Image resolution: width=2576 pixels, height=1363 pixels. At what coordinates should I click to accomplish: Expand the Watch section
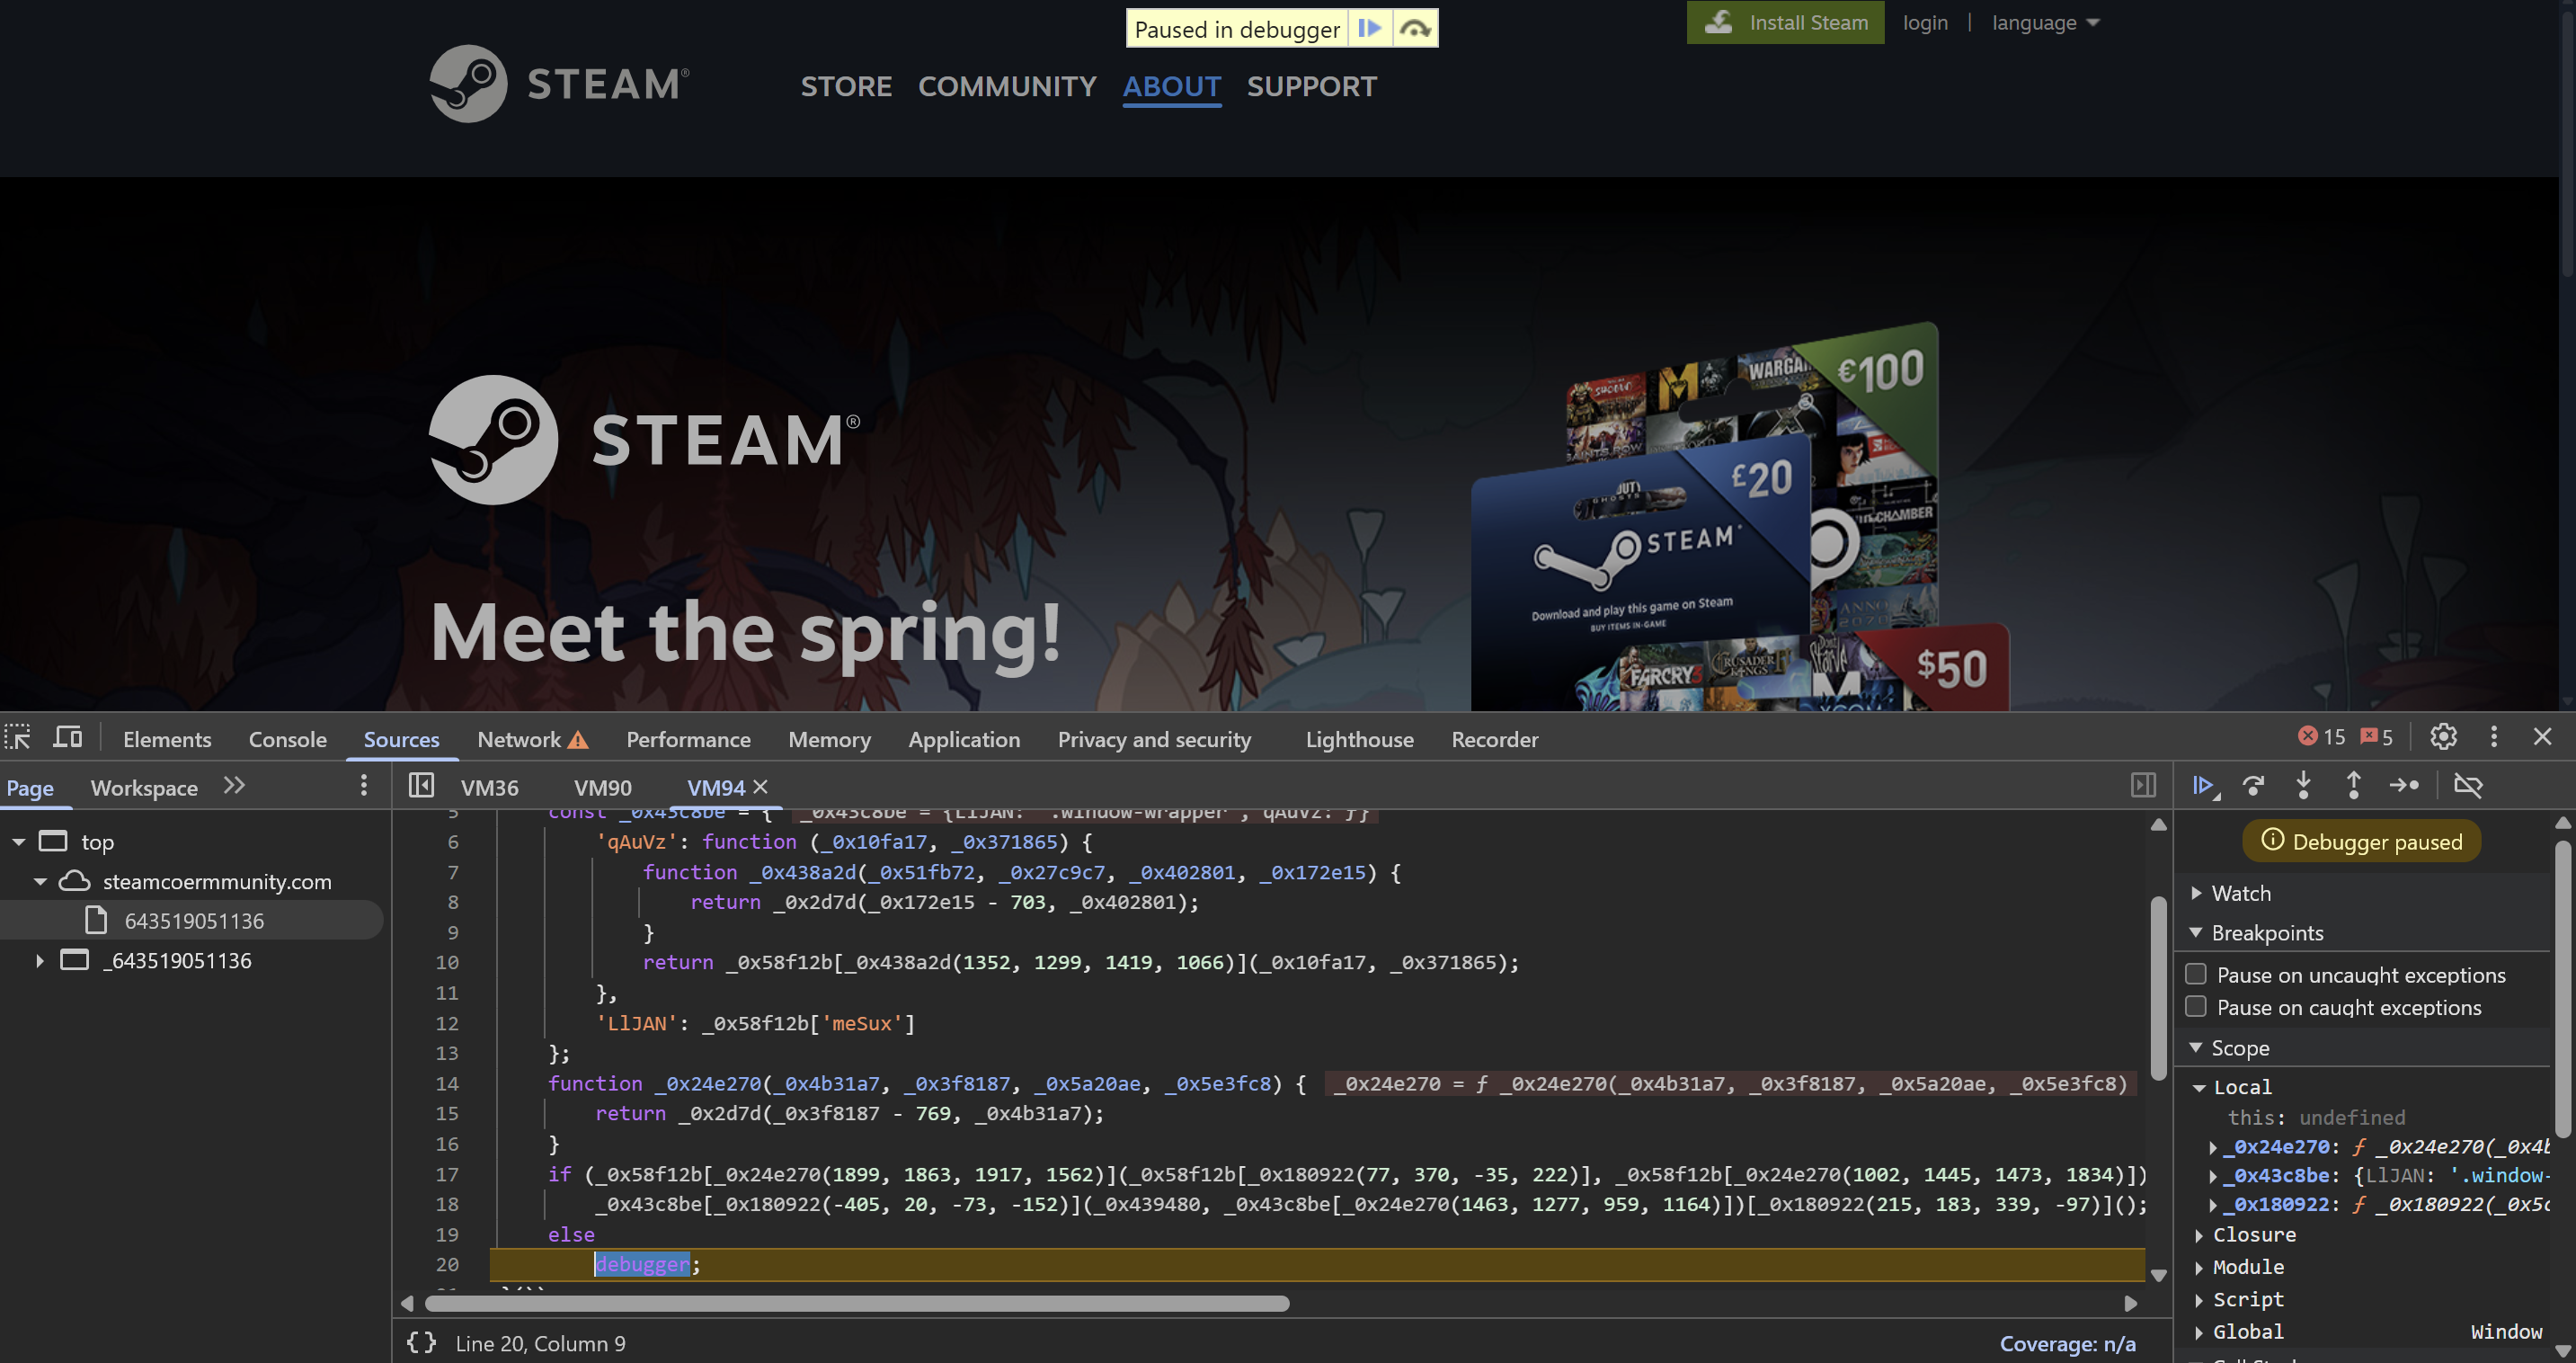pyautogui.click(x=2197, y=893)
